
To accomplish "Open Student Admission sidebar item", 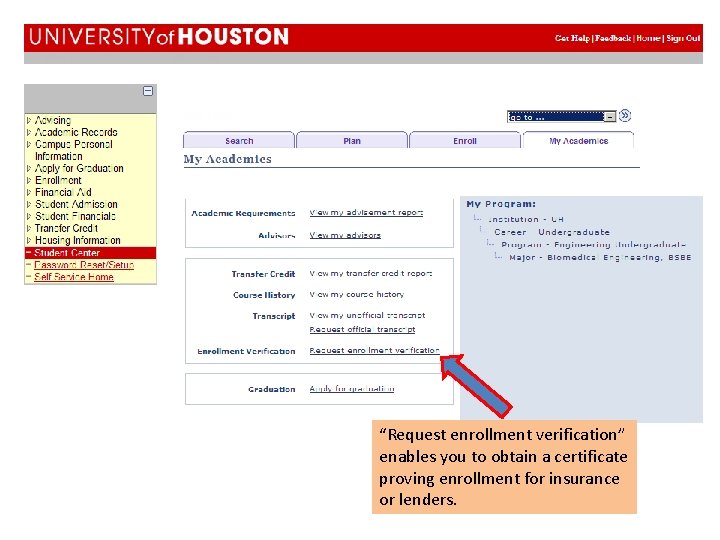I will click(x=76, y=204).
